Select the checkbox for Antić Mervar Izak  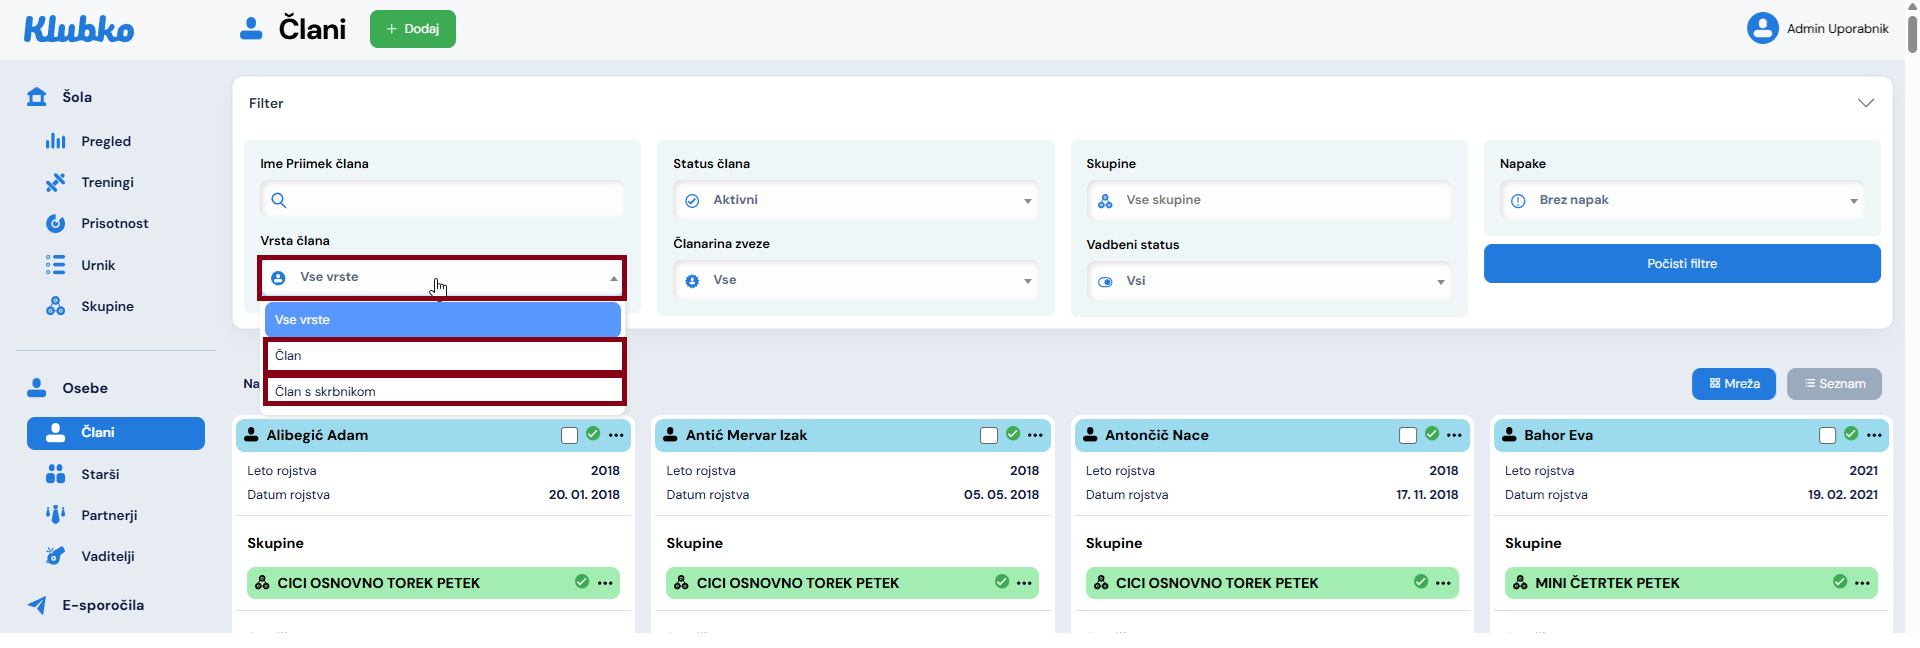[988, 435]
